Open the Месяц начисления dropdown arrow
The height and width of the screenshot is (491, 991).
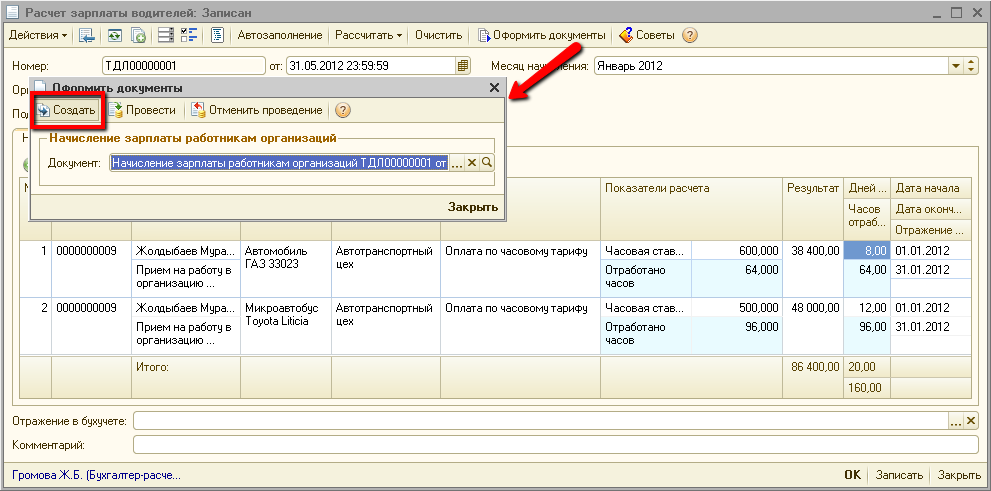(955, 66)
